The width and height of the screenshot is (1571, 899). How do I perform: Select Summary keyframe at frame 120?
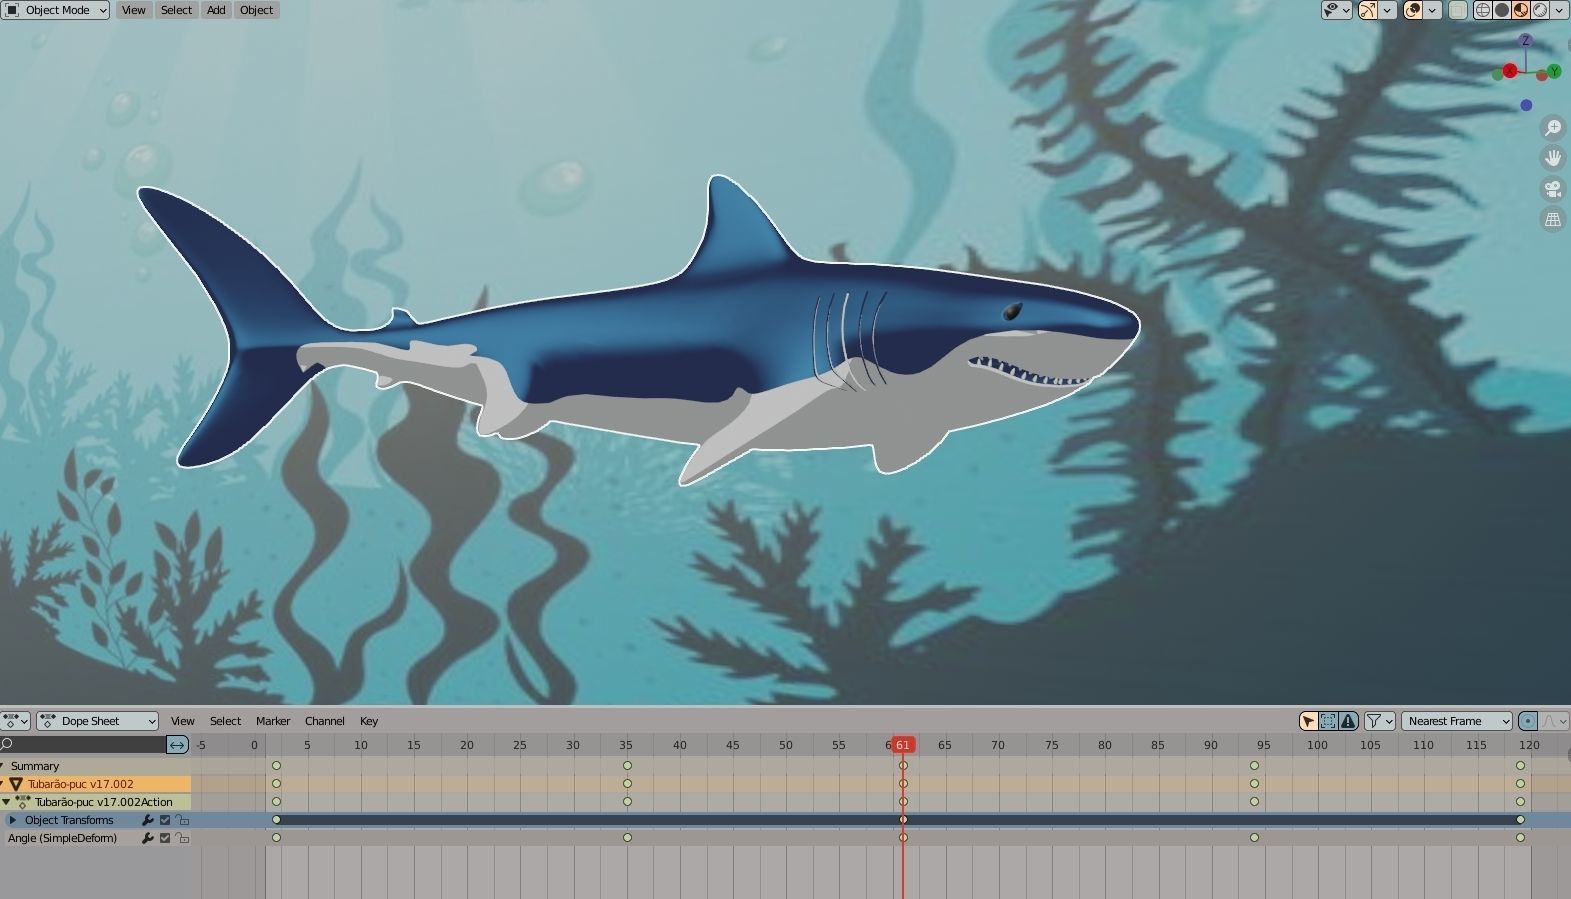[x=1520, y=766]
